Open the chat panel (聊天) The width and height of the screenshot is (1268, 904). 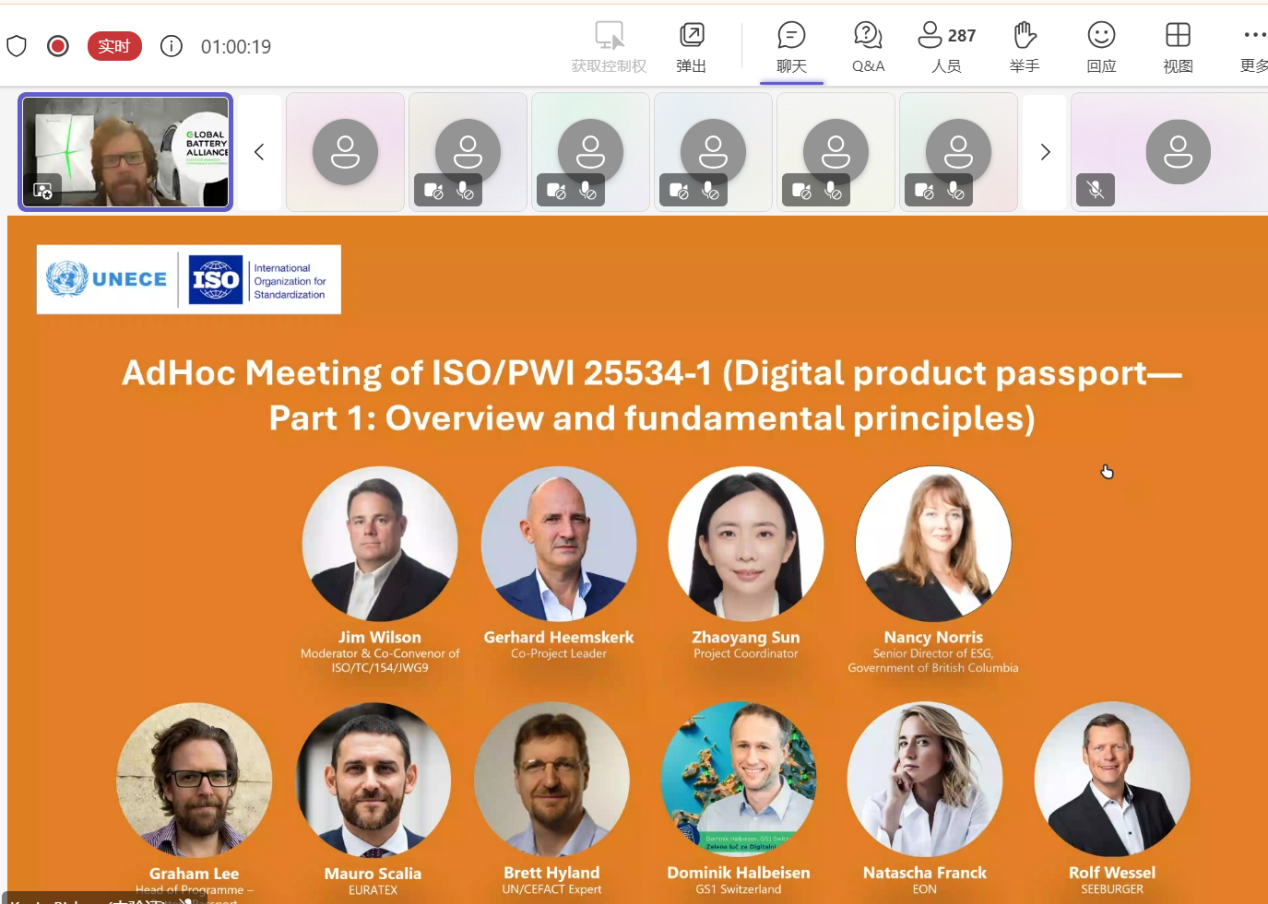point(791,47)
